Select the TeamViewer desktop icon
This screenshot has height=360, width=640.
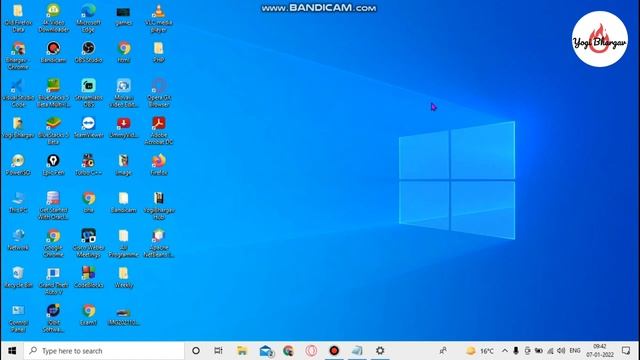click(x=88, y=127)
